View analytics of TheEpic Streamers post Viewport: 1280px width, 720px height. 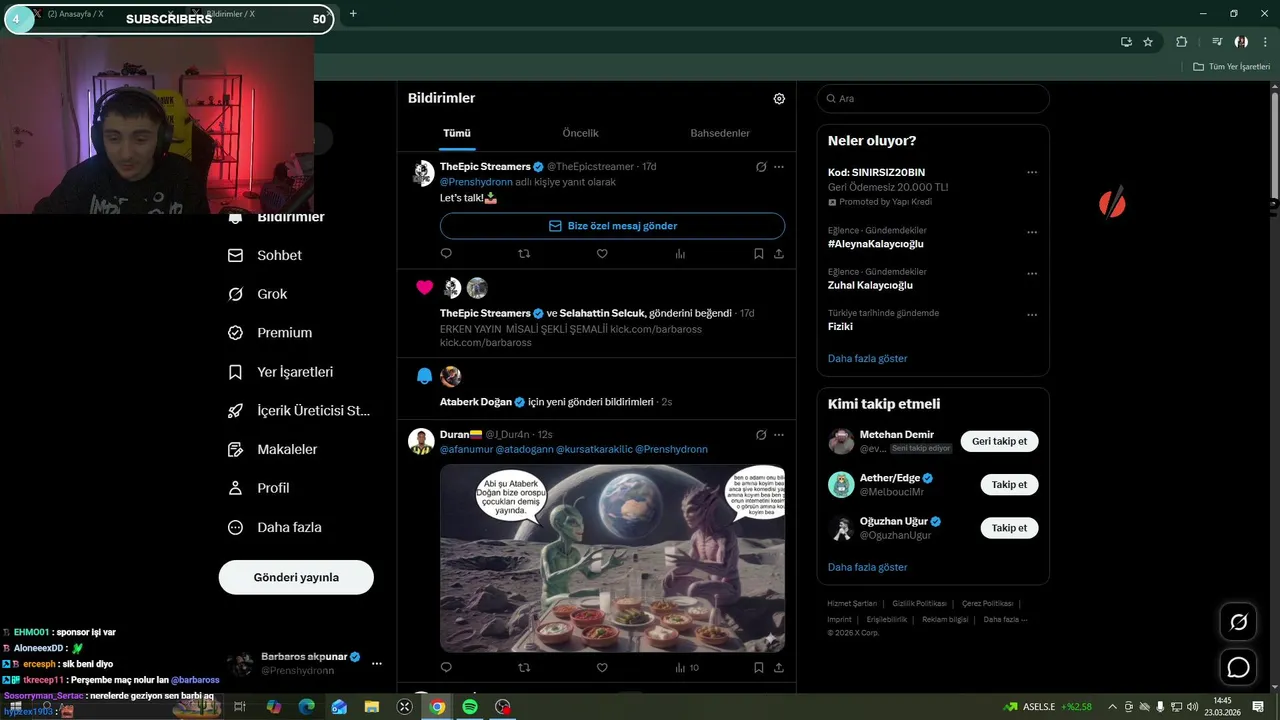coord(680,254)
